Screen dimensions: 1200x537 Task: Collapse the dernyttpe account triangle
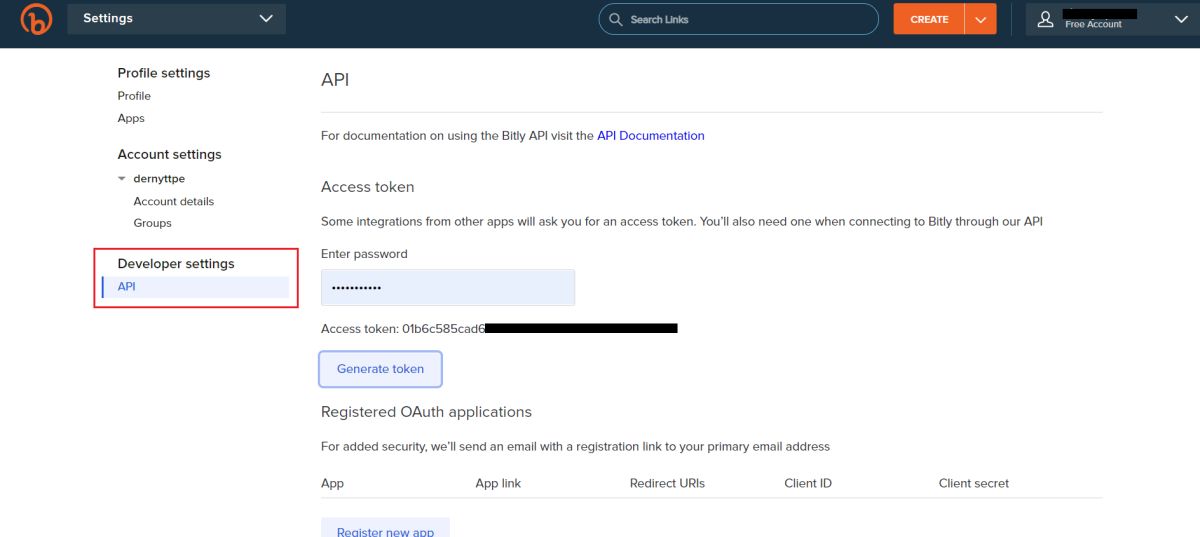pyautogui.click(x=122, y=179)
